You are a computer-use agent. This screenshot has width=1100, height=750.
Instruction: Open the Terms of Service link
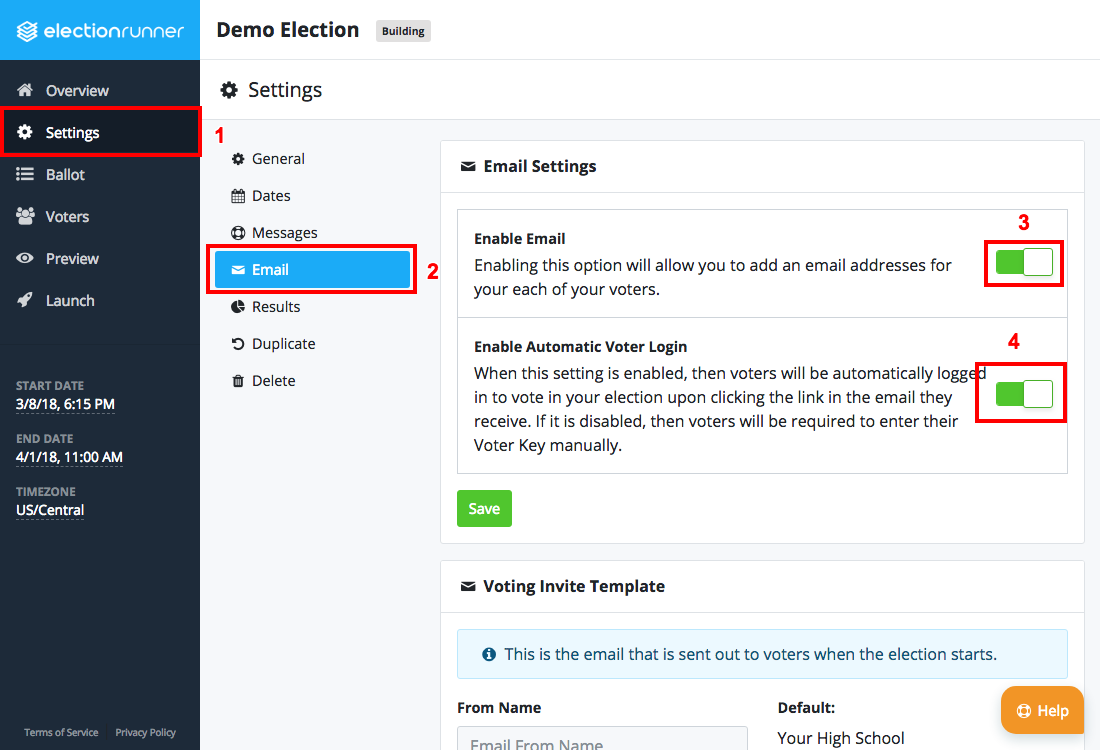(x=60, y=732)
